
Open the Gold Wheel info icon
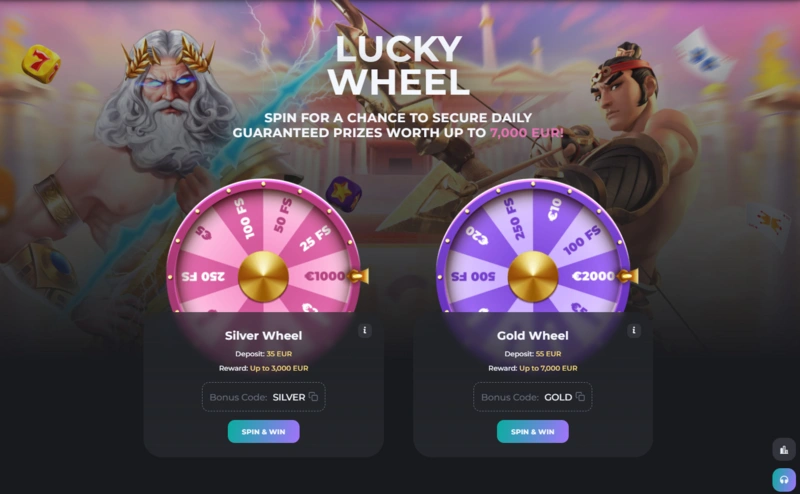pyautogui.click(x=634, y=330)
